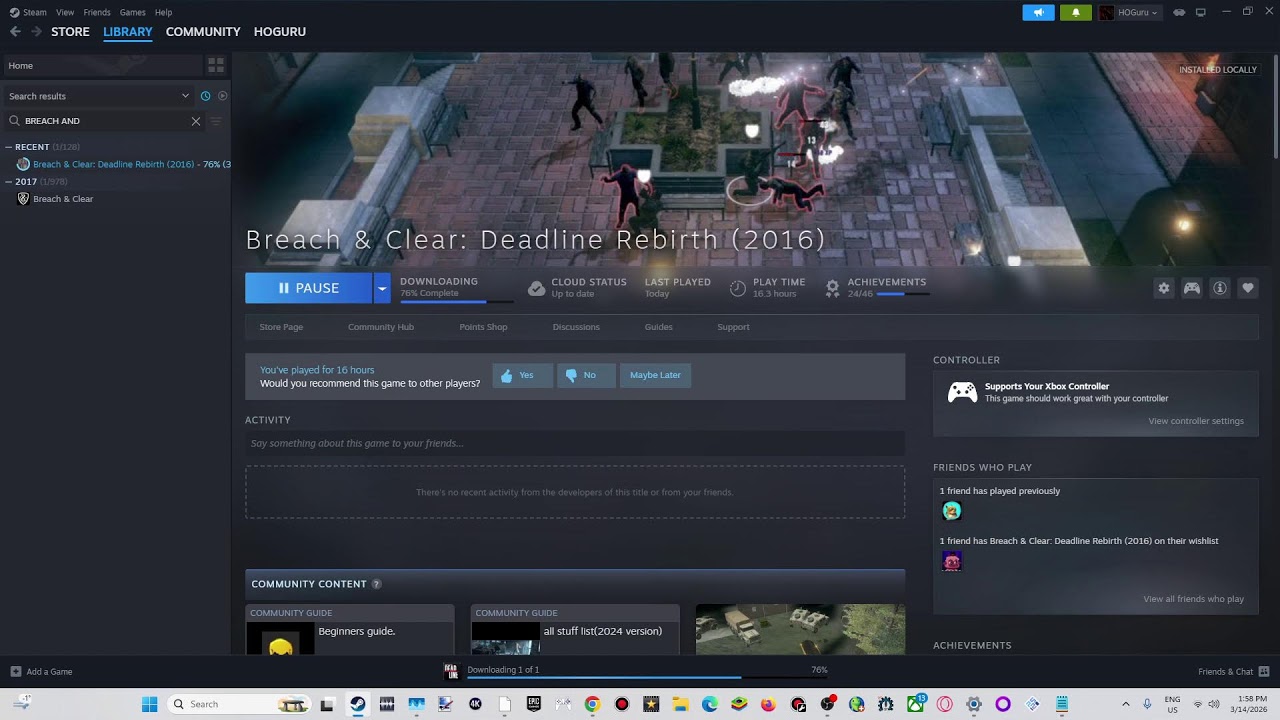This screenshot has height=720, width=1280.
Task: Open the Friends & Chat panel
Action: 1233,672
